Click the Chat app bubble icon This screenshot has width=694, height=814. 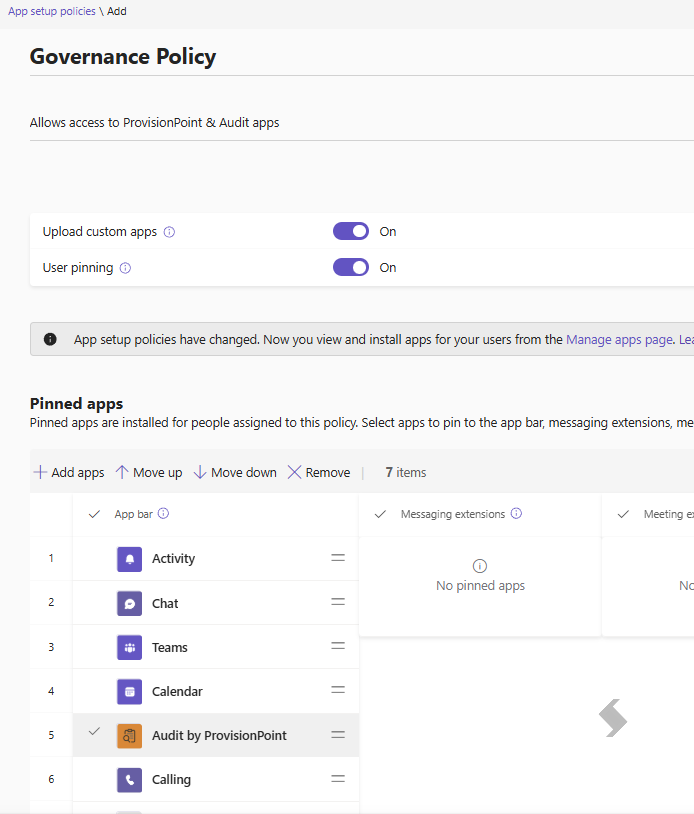pyautogui.click(x=129, y=603)
